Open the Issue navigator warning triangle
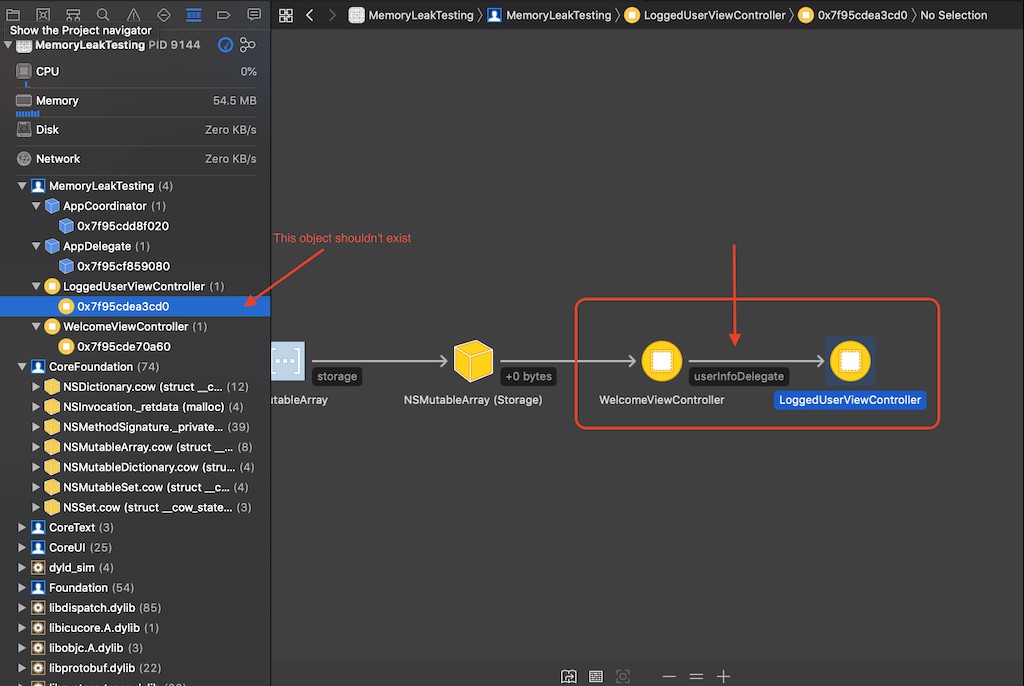Screen dimensions: 1024x686 (x=134, y=15)
